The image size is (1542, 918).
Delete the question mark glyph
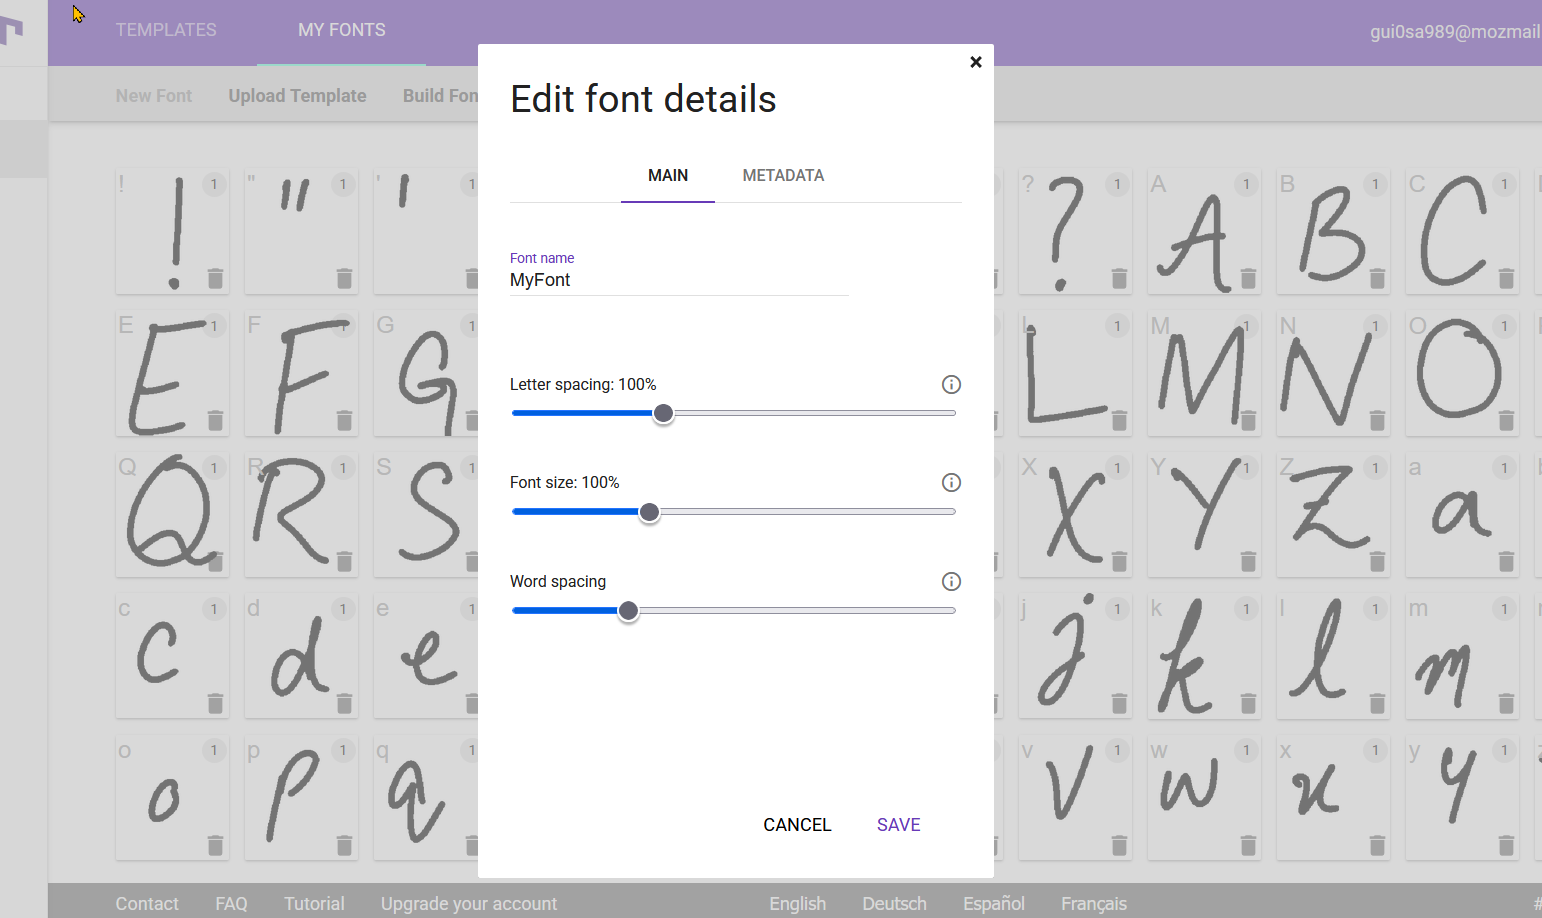[x=1119, y=278]
